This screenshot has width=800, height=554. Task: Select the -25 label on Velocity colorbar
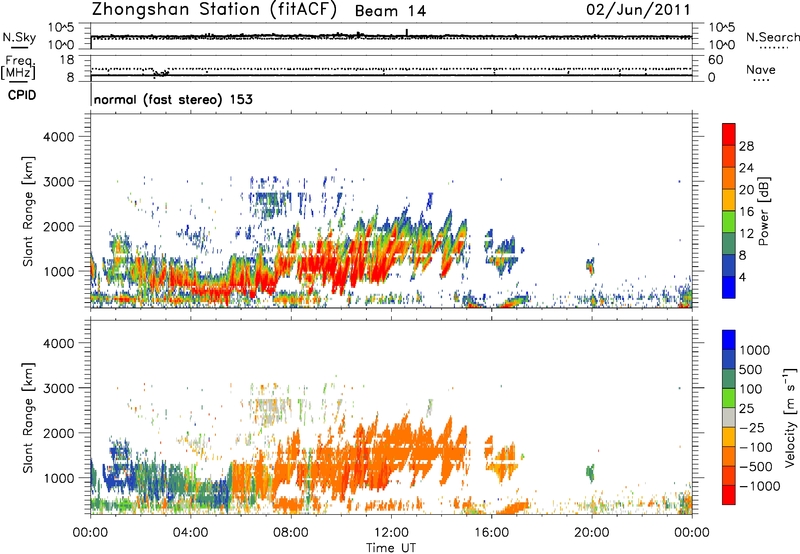(752, 427)
